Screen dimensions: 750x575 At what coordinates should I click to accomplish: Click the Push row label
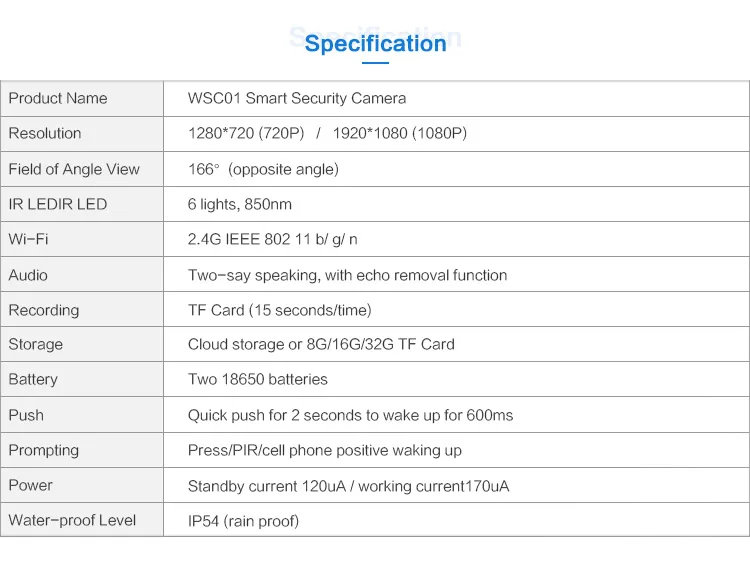[26, 415]
